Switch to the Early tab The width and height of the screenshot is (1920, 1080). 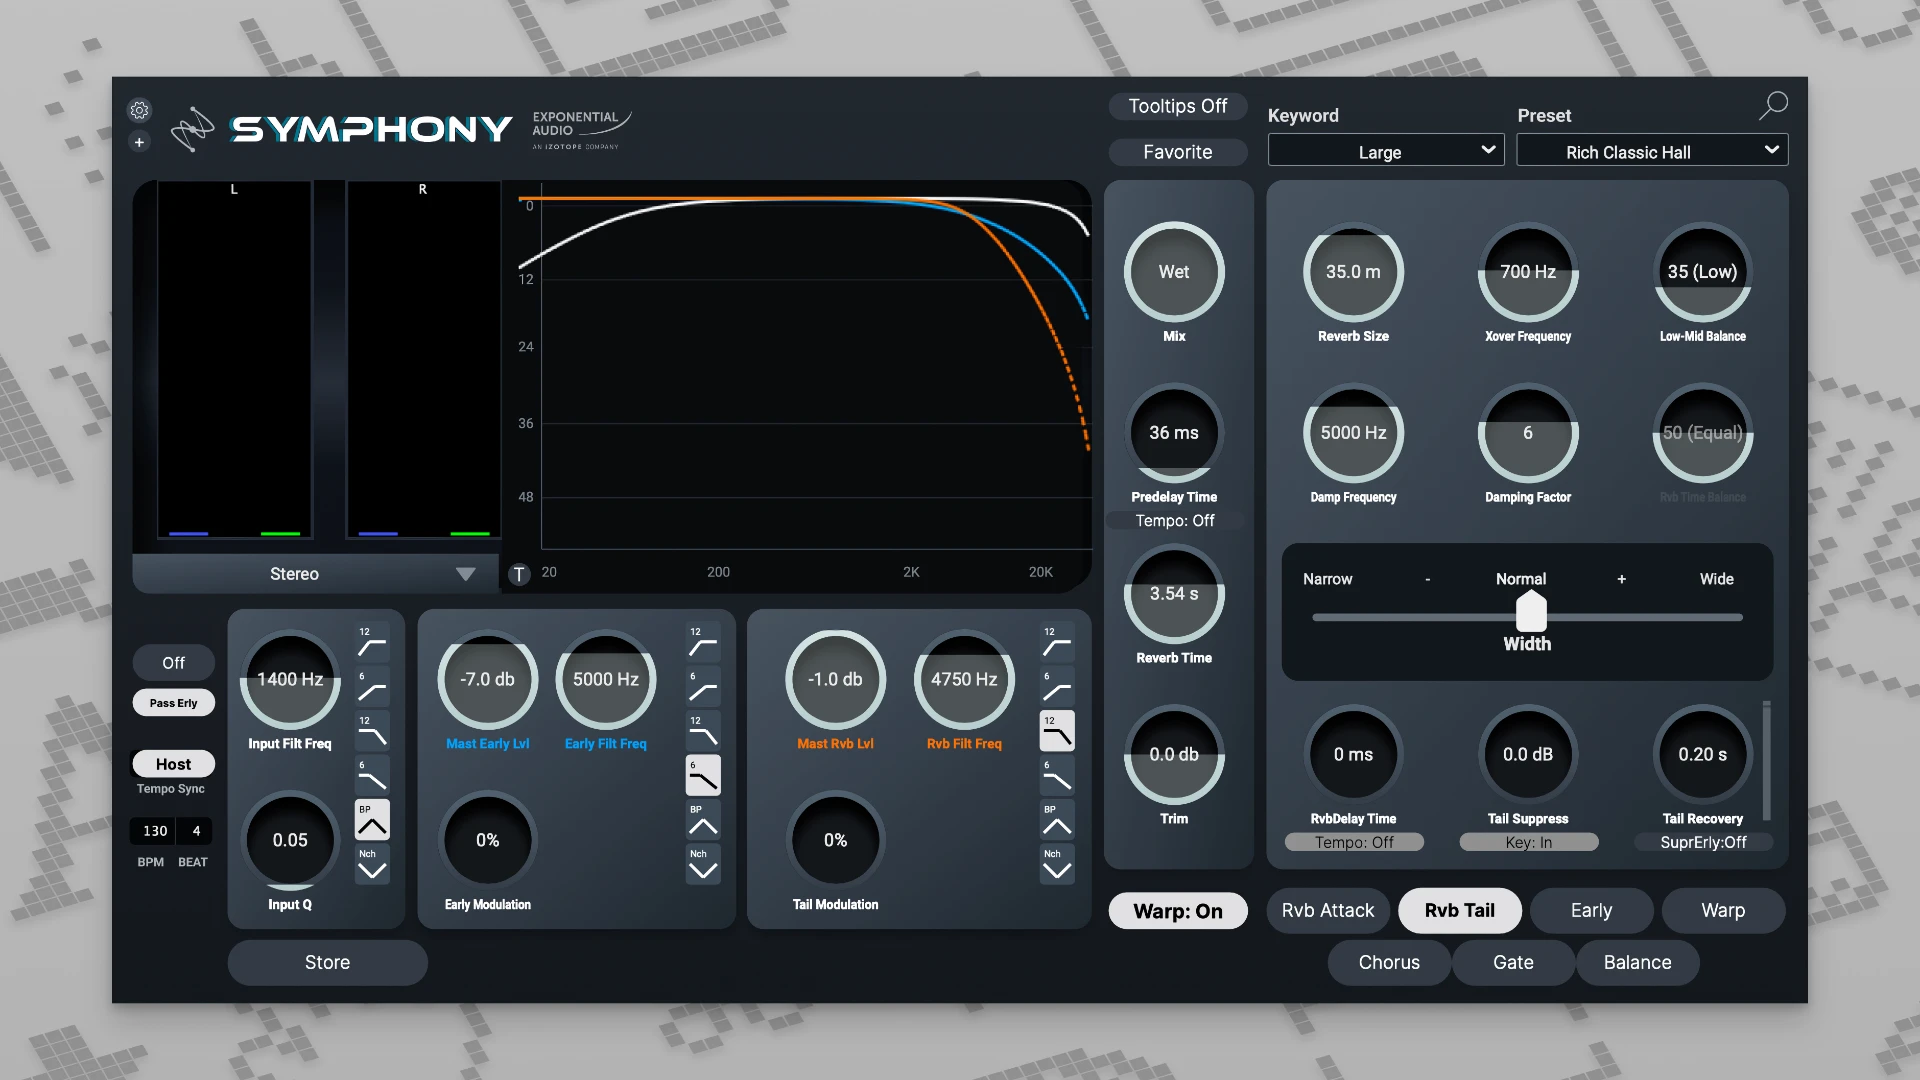[1590, 910]
